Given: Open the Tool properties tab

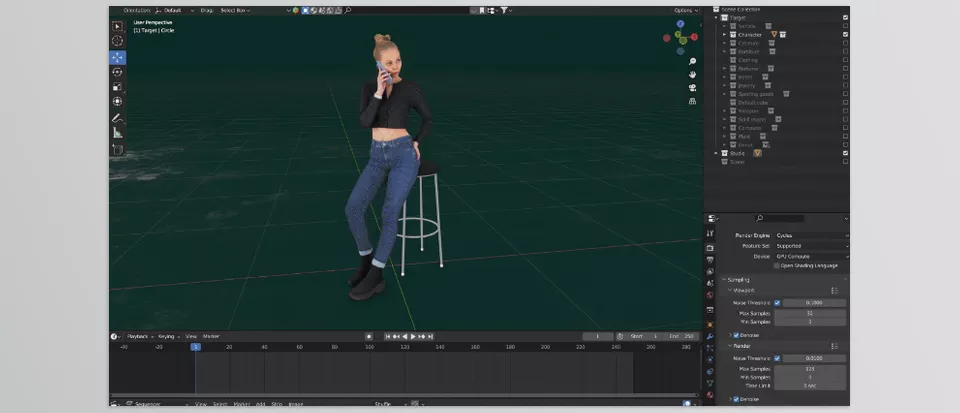Looking at the screenshot, I should click(710, 233).
